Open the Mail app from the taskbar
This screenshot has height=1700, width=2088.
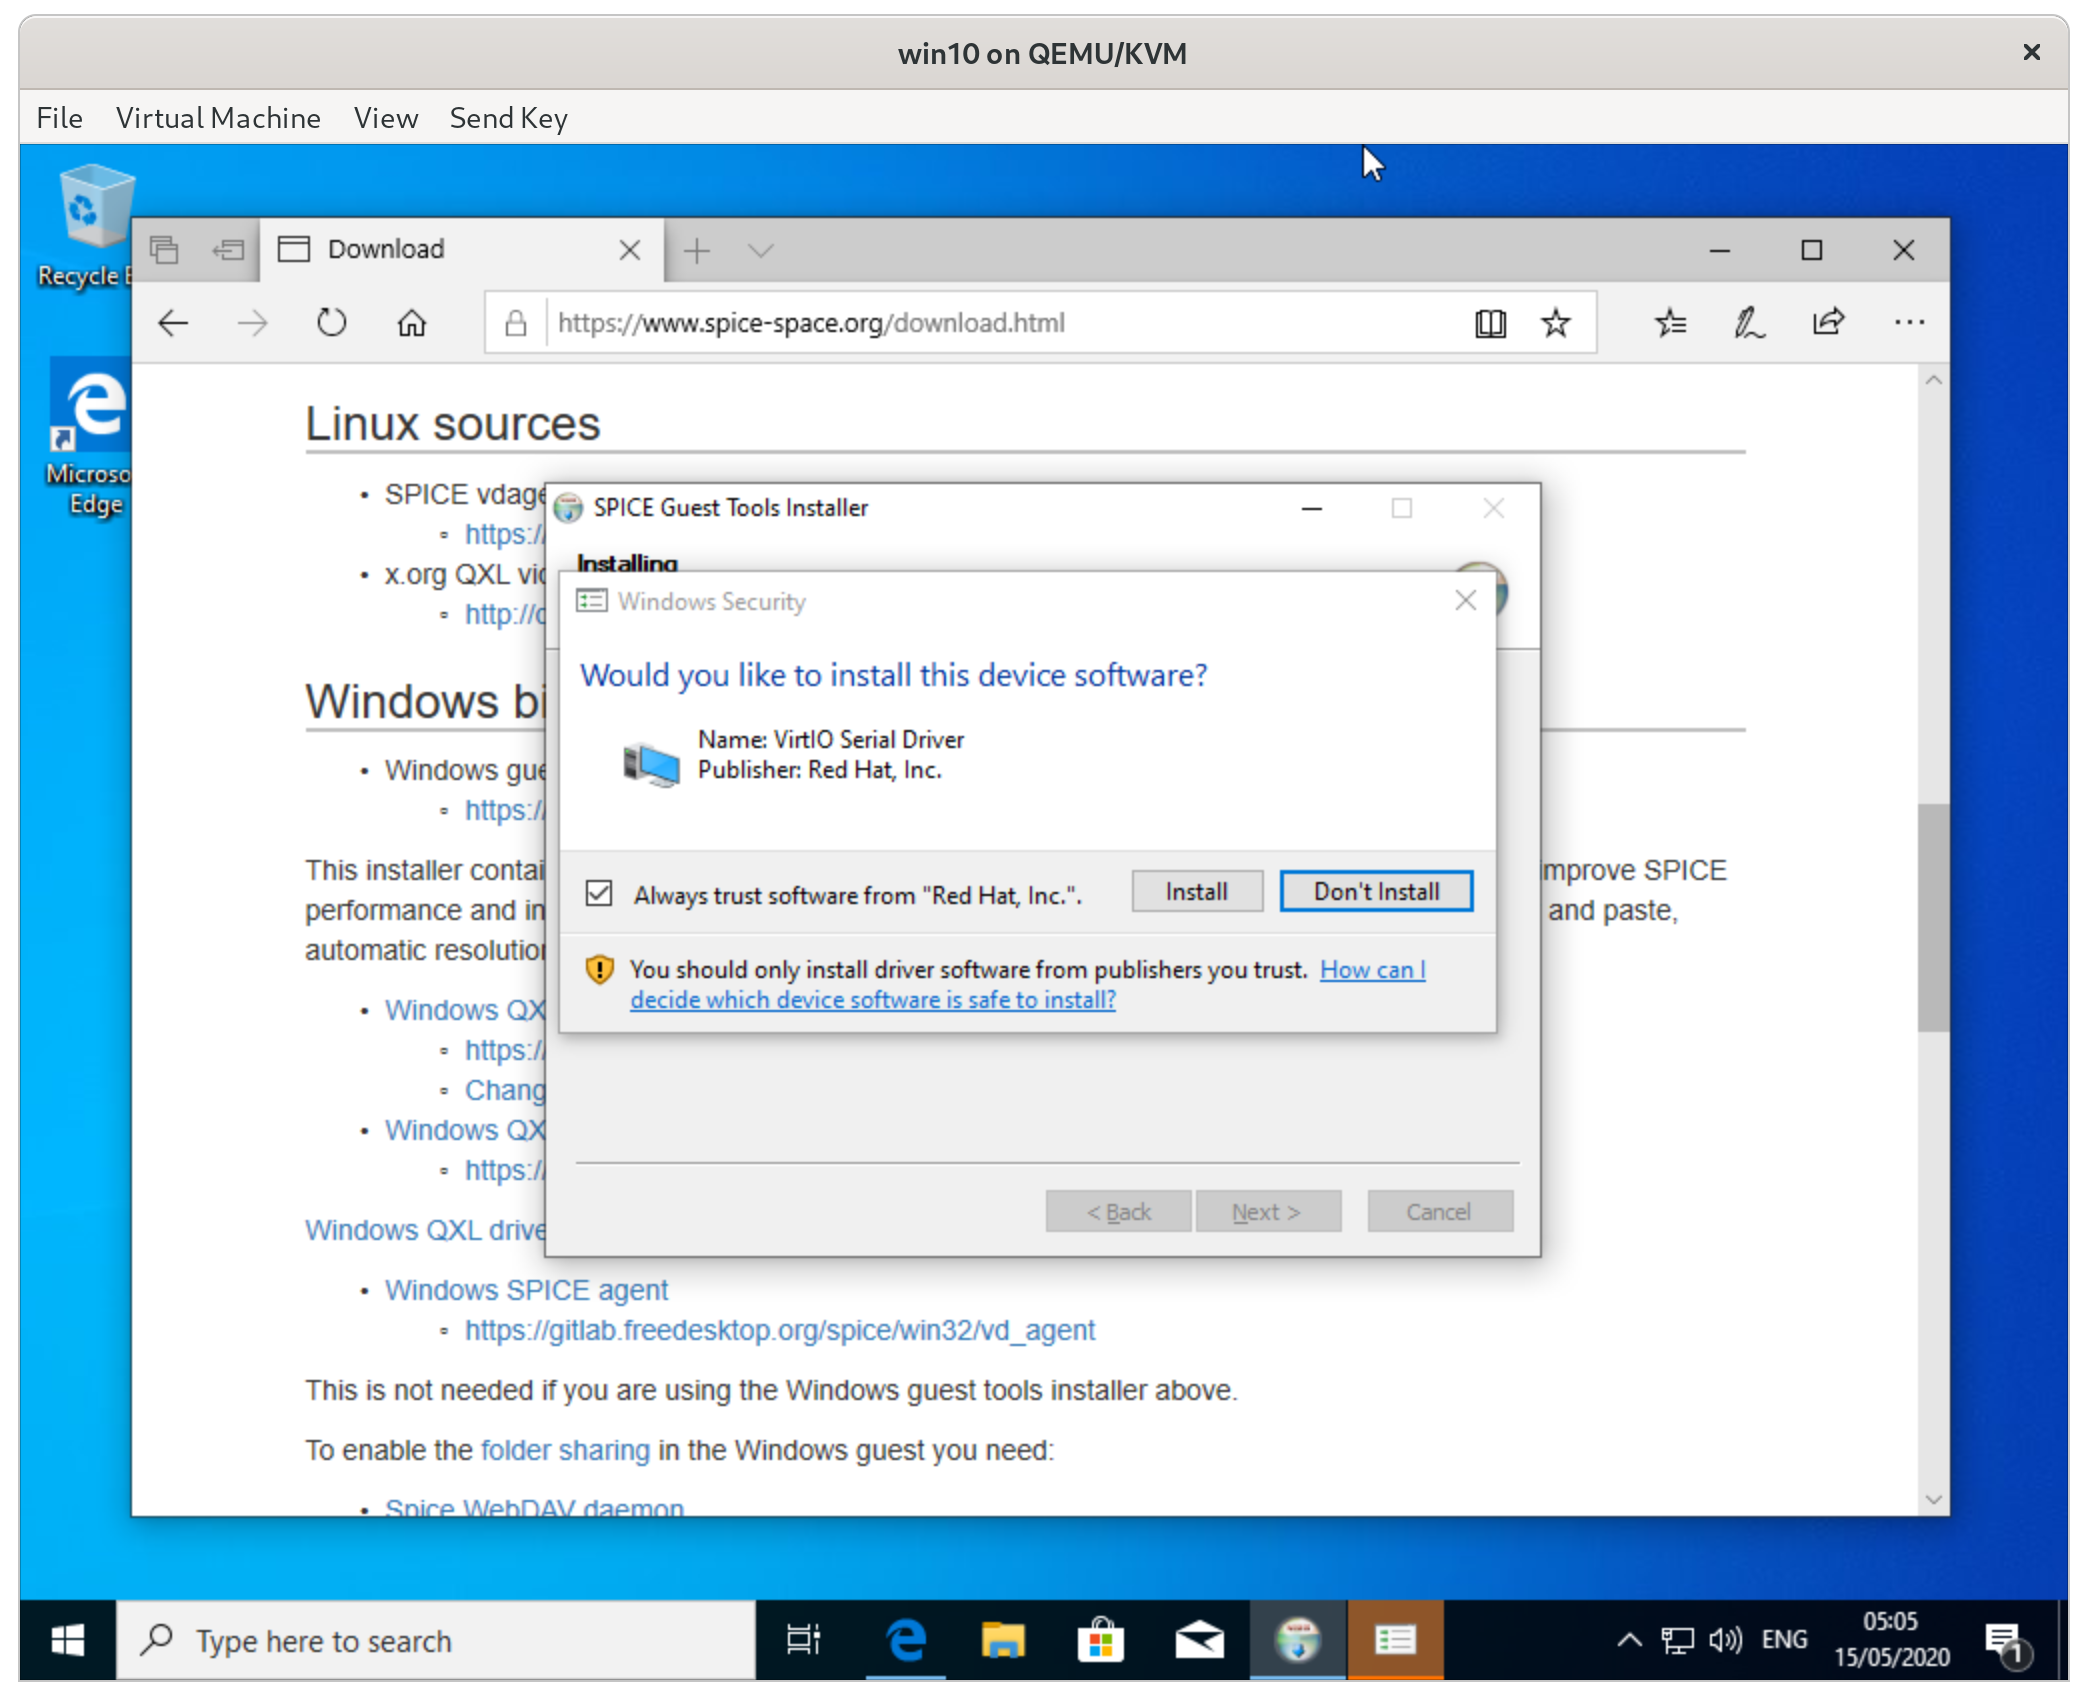pyautogui.click(x=1199, y=1640)
